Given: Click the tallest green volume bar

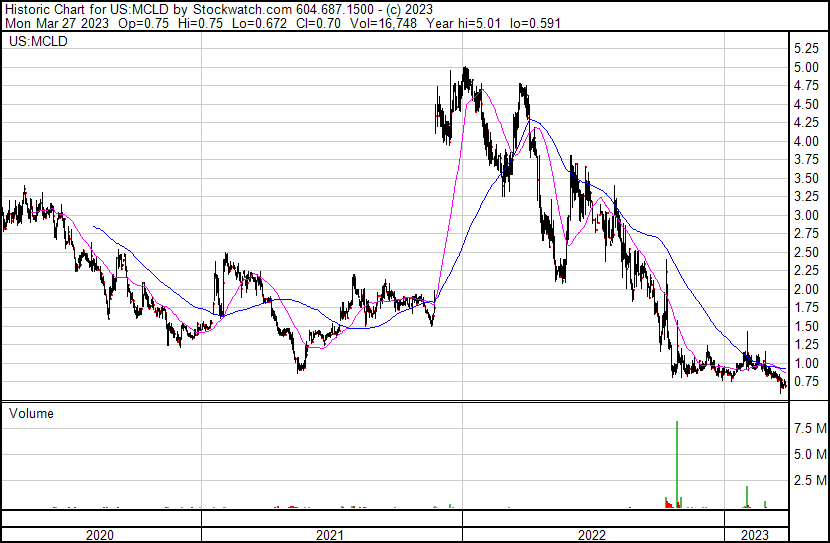Looking at the screenshot, I should coord(677,460).
